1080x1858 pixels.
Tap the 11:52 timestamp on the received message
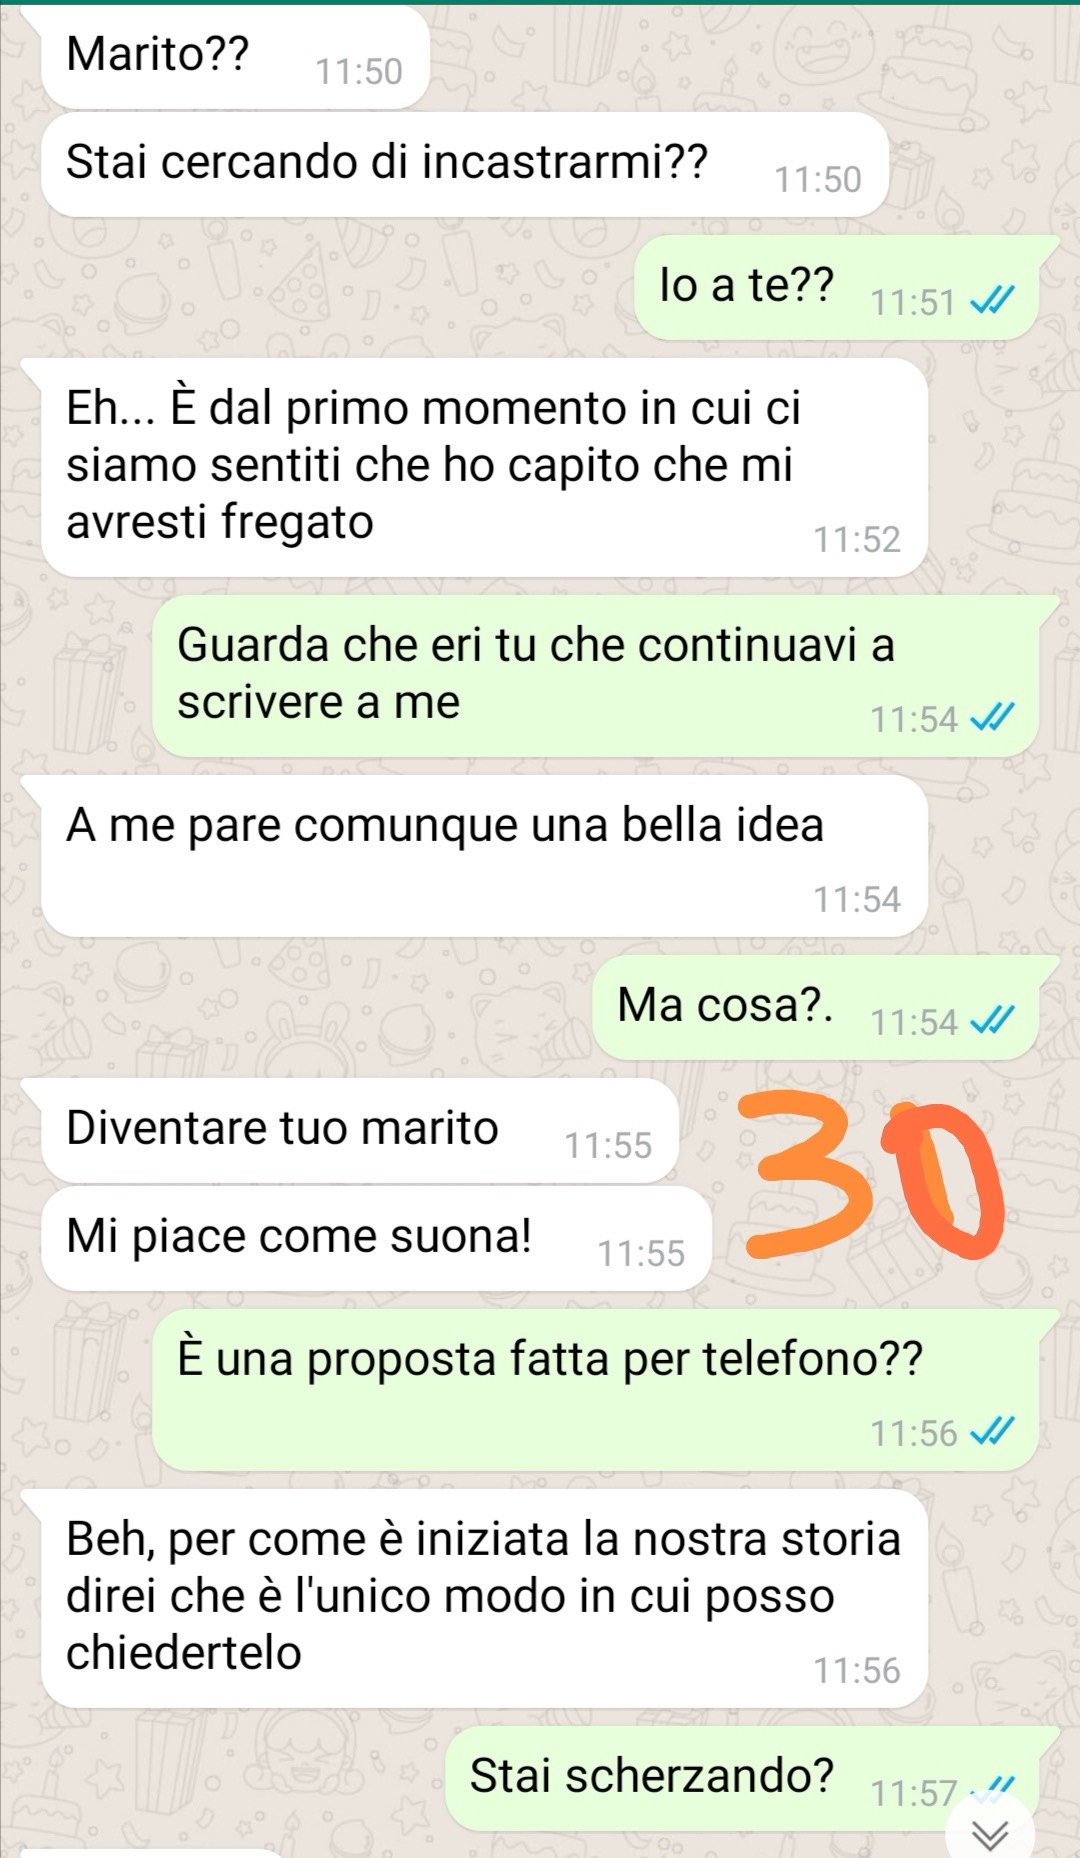(x=857, y=539)
